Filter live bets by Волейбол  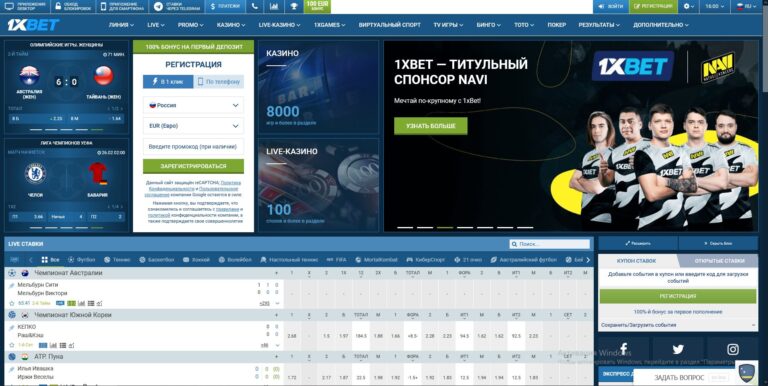[x=235, y=260]
